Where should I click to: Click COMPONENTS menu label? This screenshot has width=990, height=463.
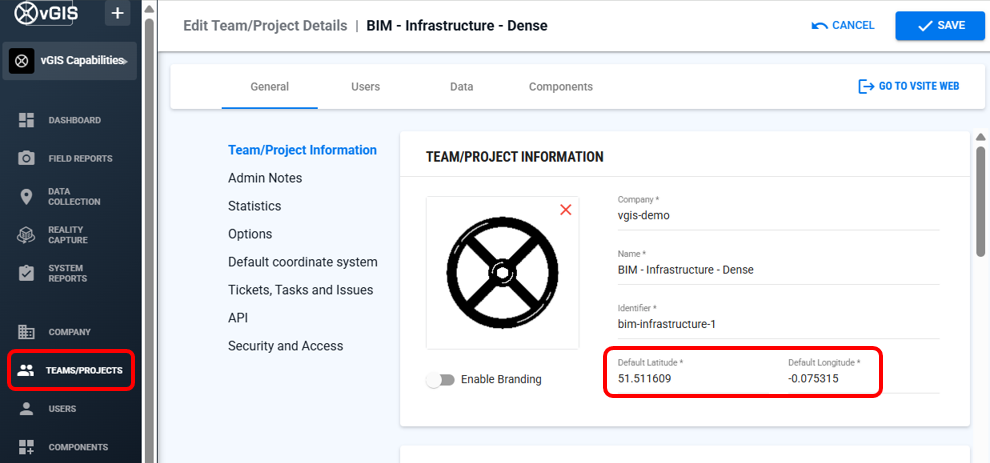pyautogui.click(x=78, y=447)
